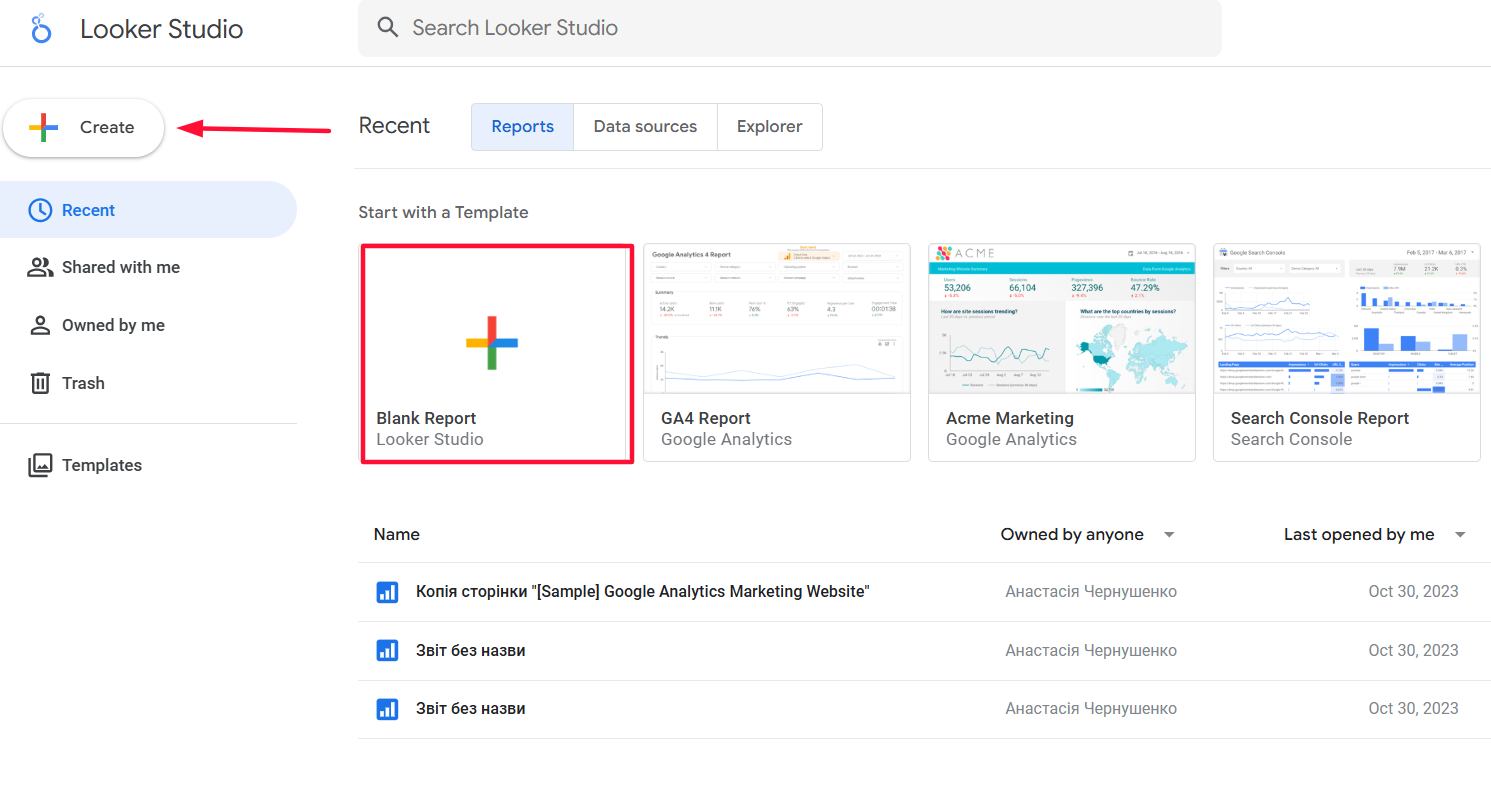Open the Acme Marketing template thumbnail
1491x809 pixels.
[1061, 318]
